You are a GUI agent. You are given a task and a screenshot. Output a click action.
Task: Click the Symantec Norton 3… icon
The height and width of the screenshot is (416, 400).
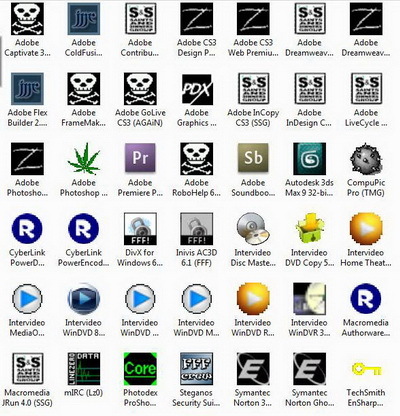(x=253, y=369)
